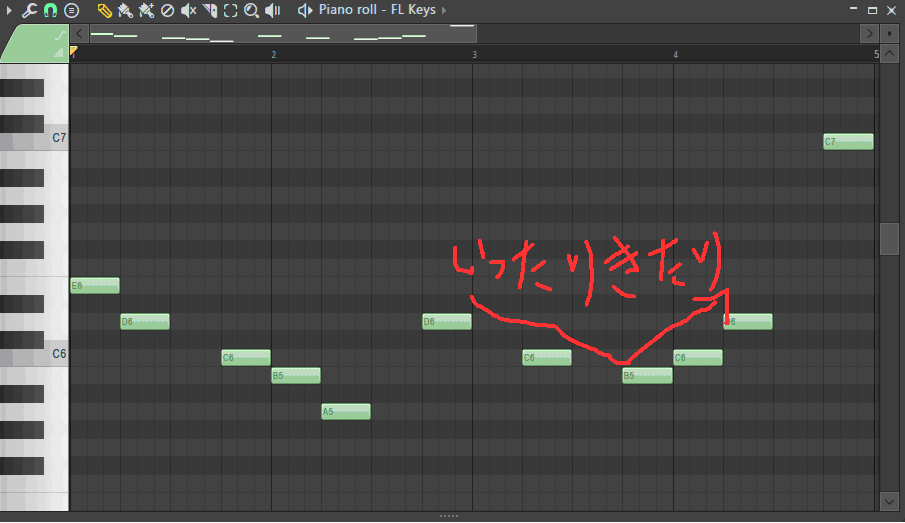Select the Slice blade tool
The width and height of the screenshot is (905, 523).
[210, 10]
